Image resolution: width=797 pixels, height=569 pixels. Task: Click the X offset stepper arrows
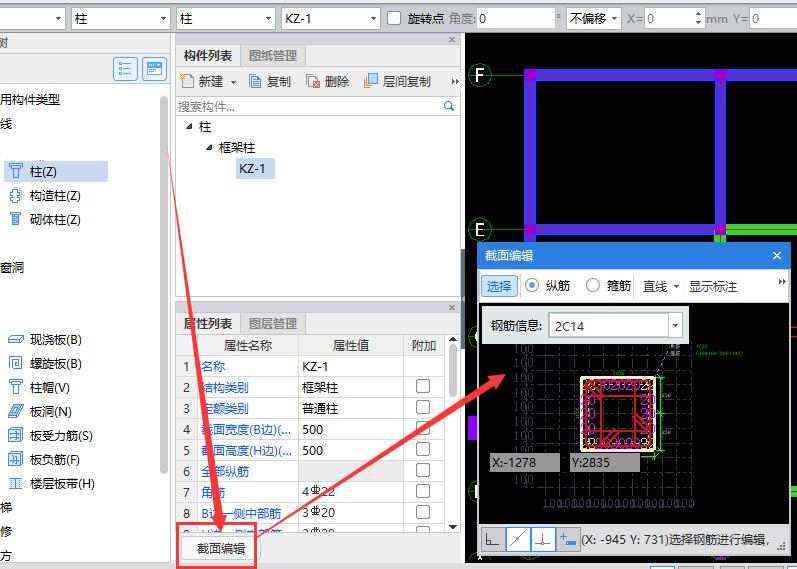coord(698,19)
